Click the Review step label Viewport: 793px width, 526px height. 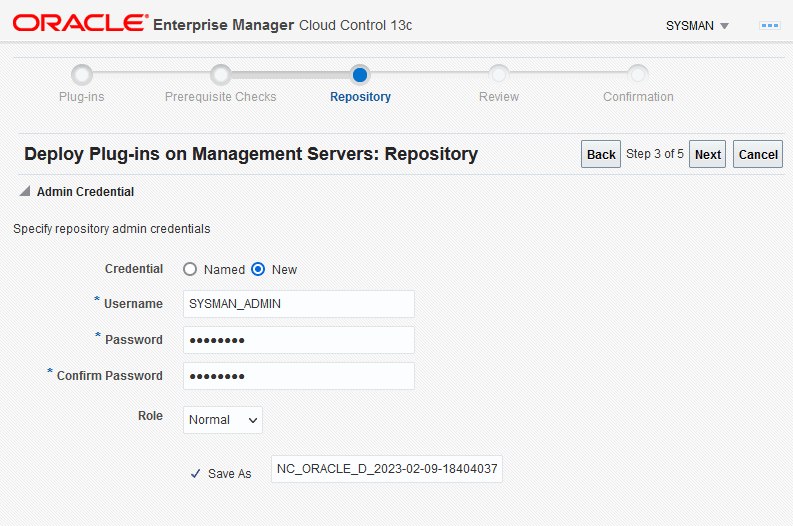(x=499, y=97)
